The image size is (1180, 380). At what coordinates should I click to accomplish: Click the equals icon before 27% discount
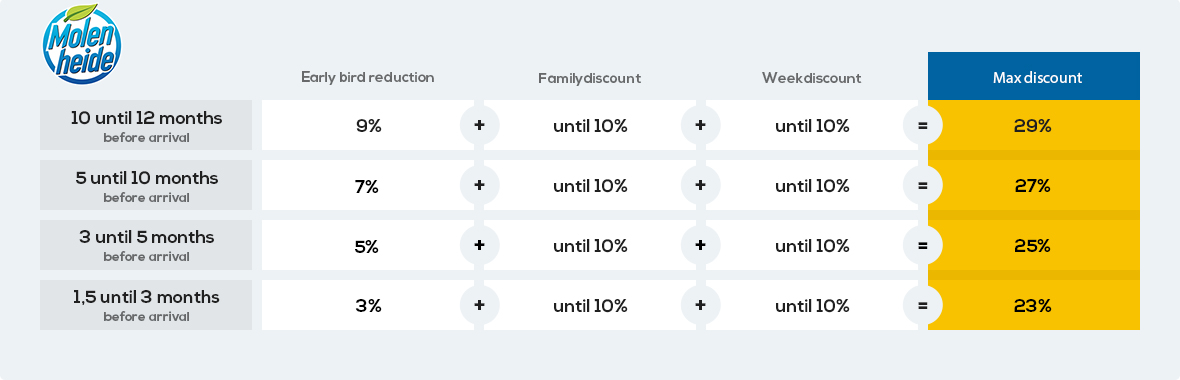coord(923,185)
